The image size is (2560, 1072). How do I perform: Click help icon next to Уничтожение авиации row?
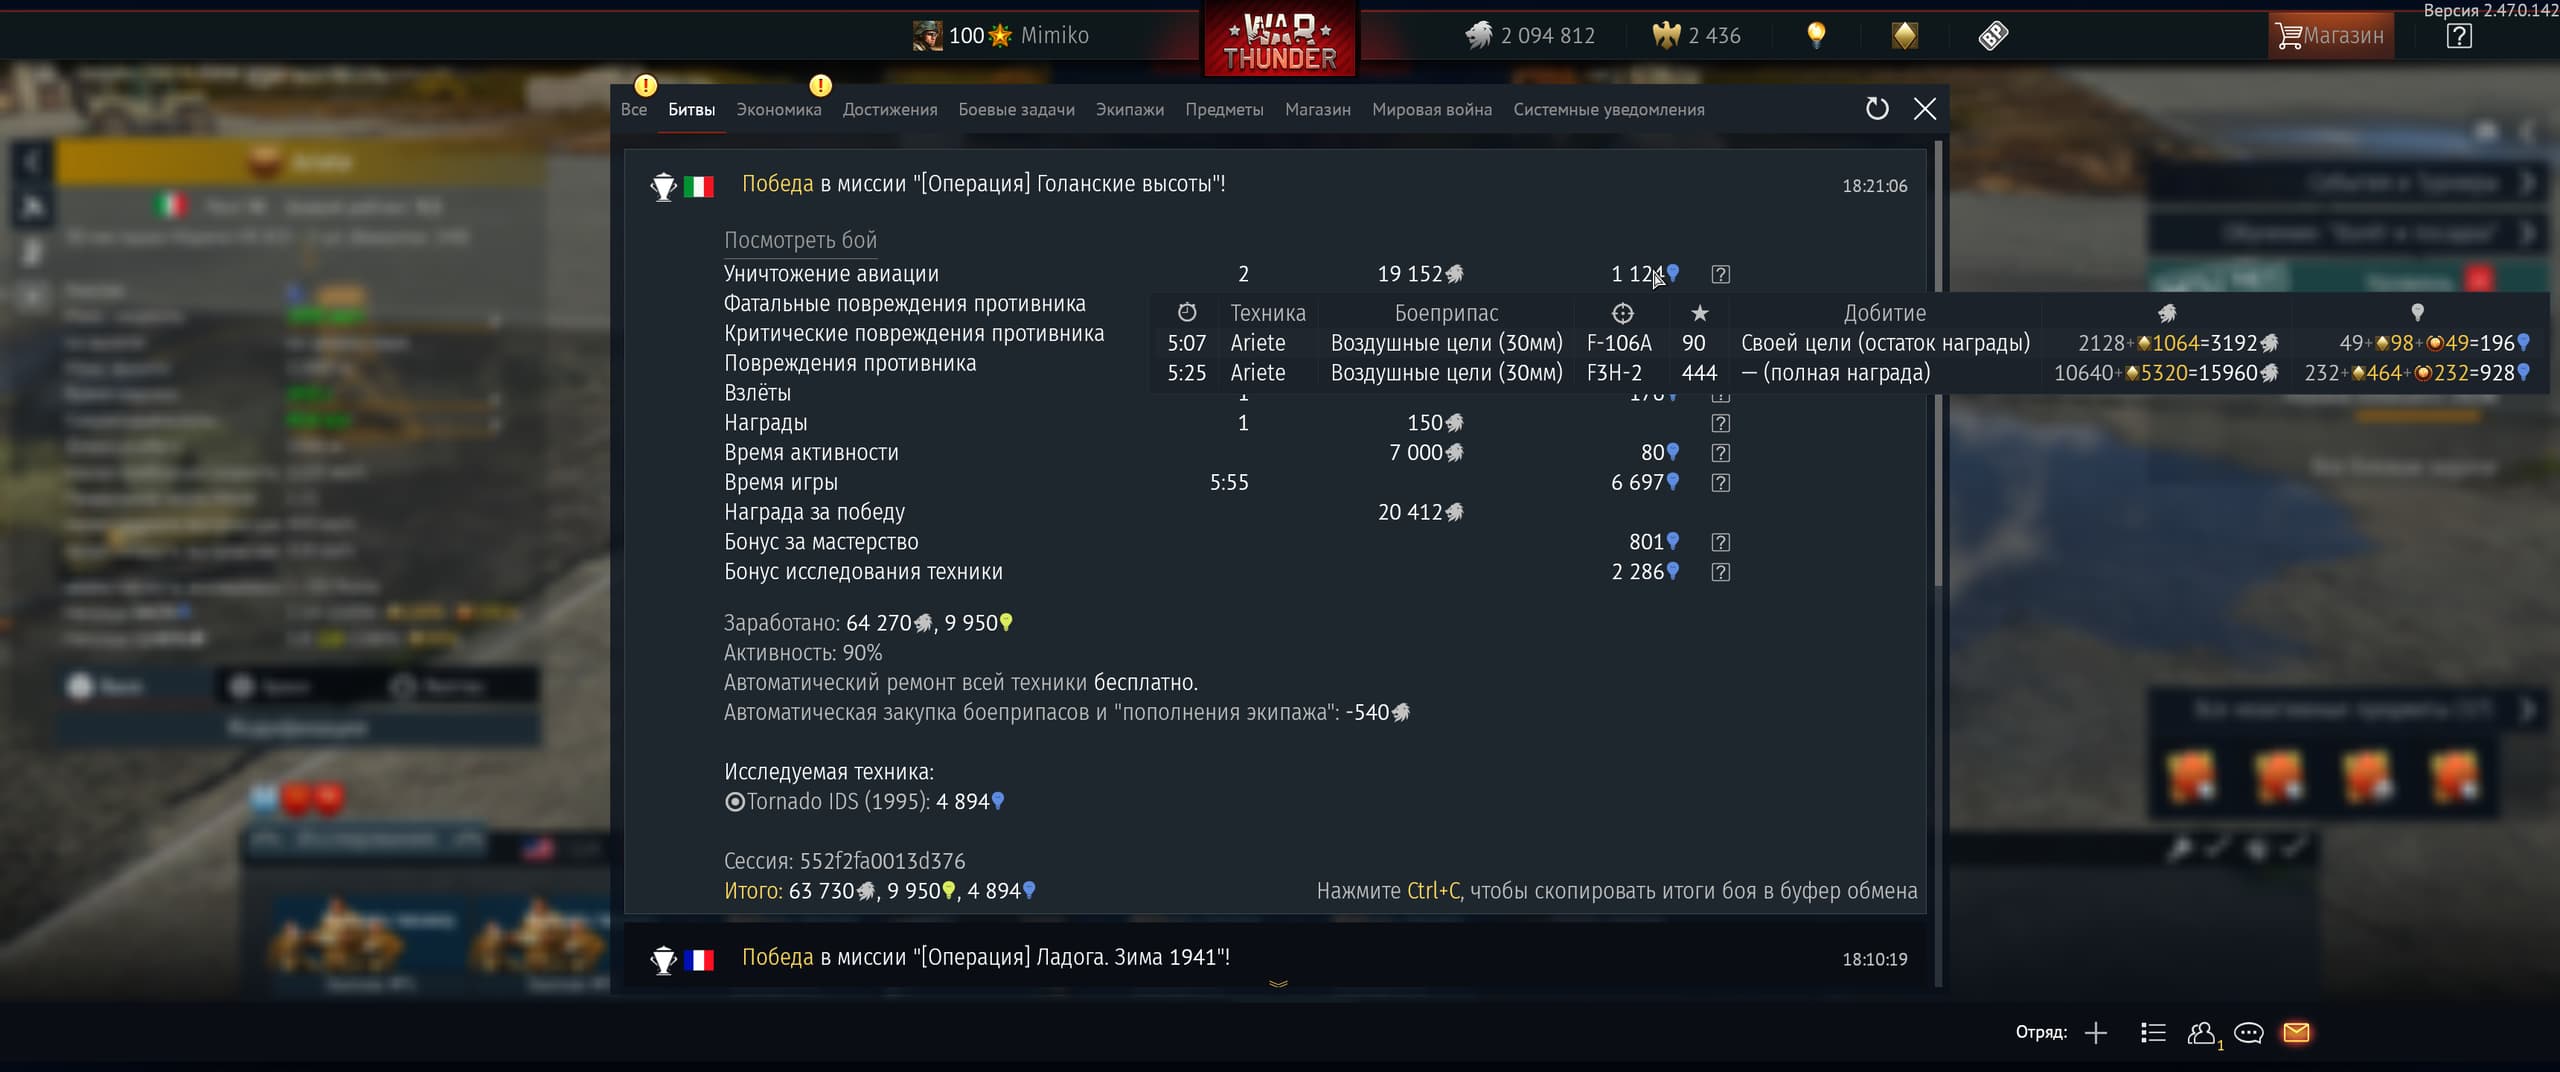point(1720,274)
